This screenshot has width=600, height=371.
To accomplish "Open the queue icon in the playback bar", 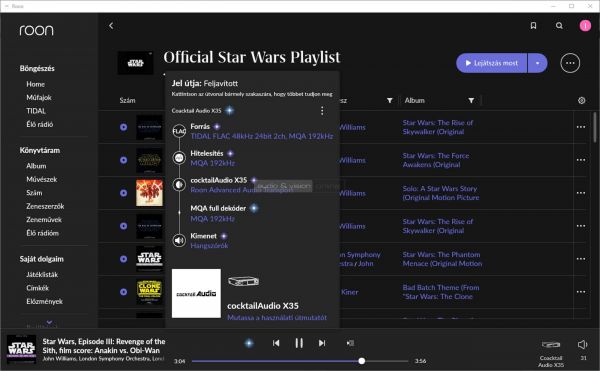I will click(350, 343).
